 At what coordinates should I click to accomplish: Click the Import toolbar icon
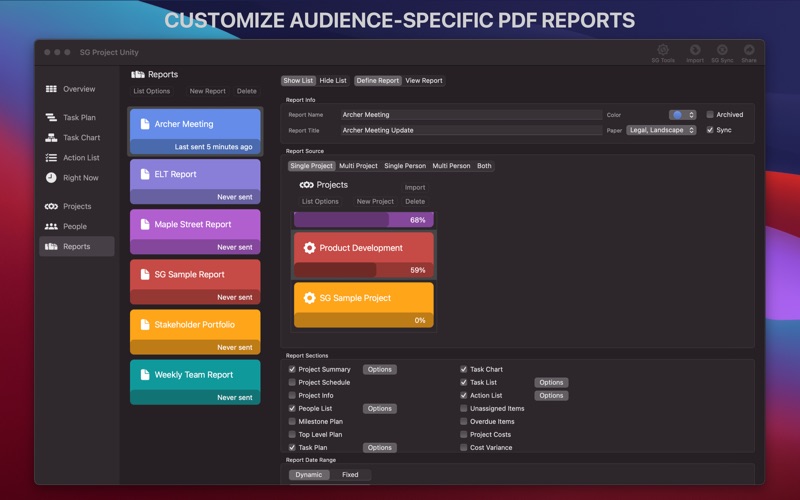695,49
